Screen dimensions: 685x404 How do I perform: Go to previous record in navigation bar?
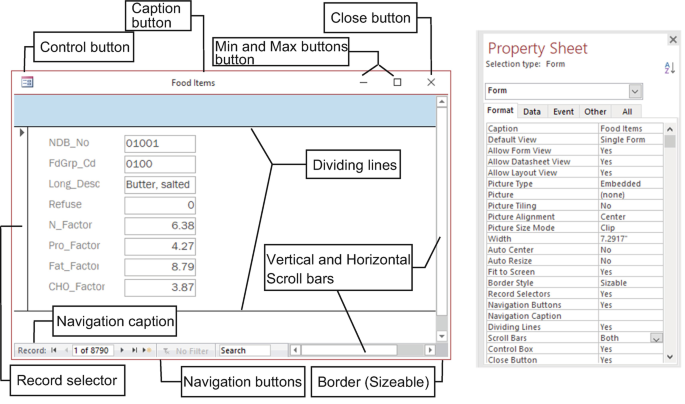[66, 350]
